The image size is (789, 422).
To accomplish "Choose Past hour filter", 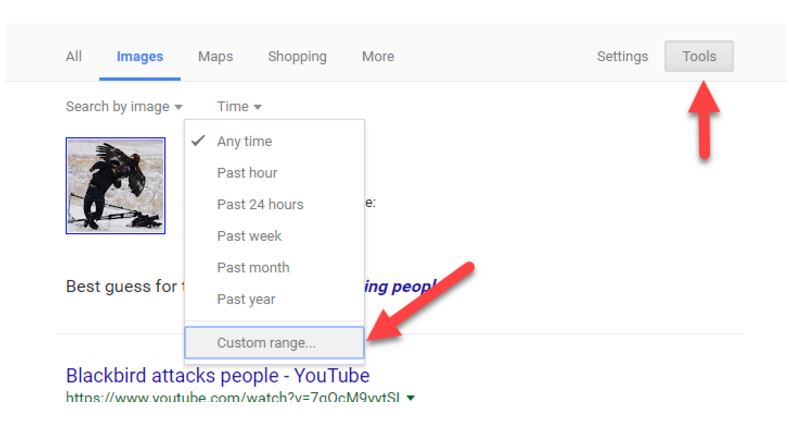I will pos(247,173).
